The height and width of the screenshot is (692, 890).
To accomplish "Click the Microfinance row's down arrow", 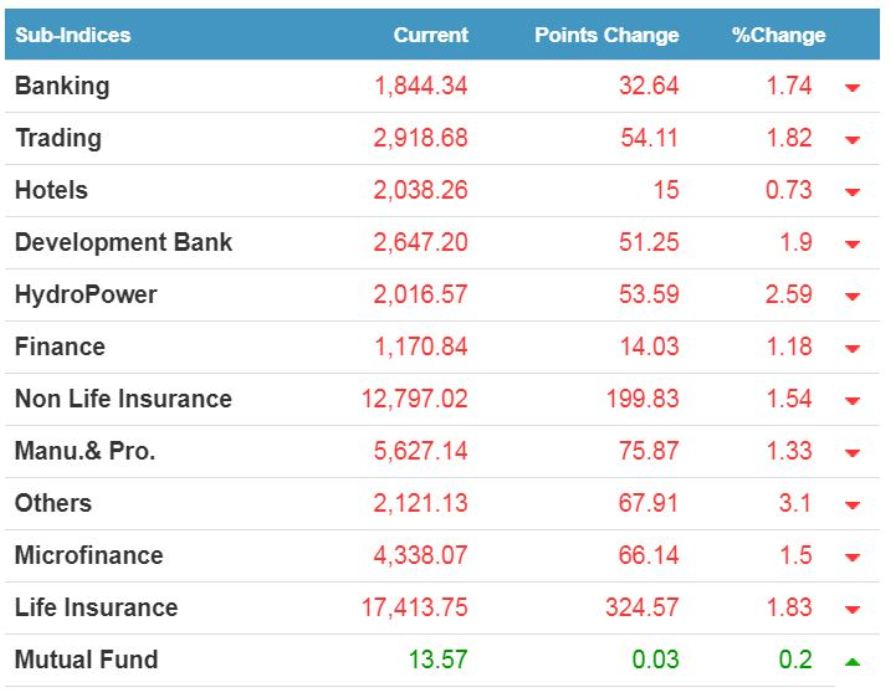I will pos(852,557).
